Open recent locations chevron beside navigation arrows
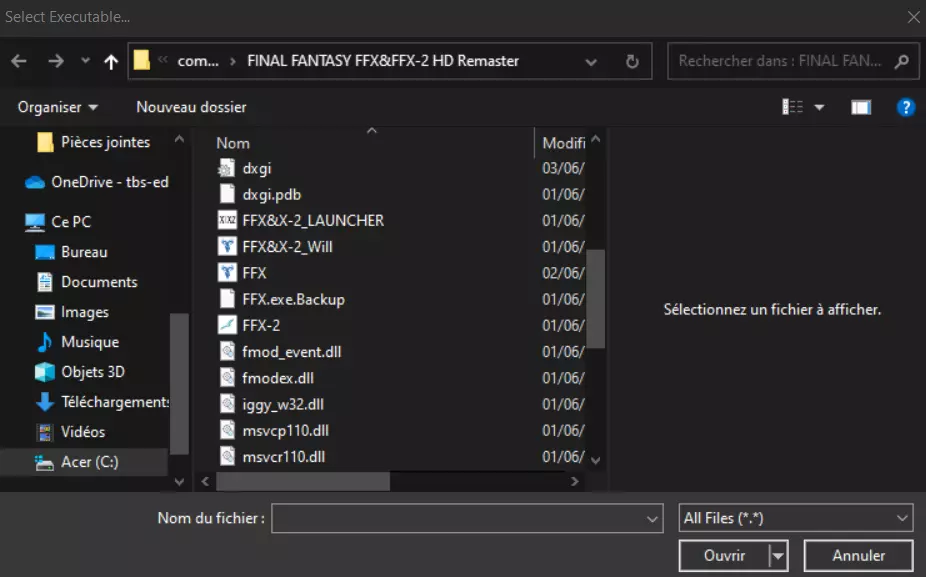 click(x=86, y=60)
